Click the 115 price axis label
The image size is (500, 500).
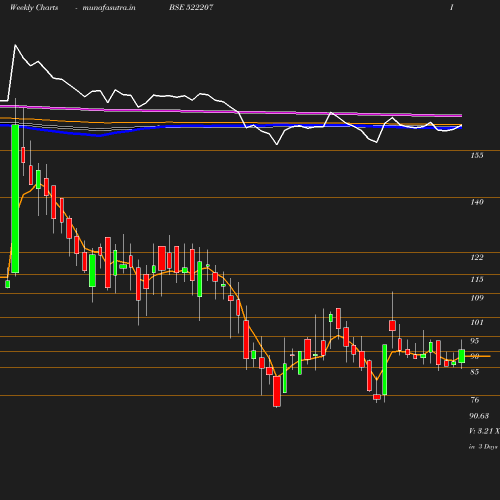click(477, 279)
